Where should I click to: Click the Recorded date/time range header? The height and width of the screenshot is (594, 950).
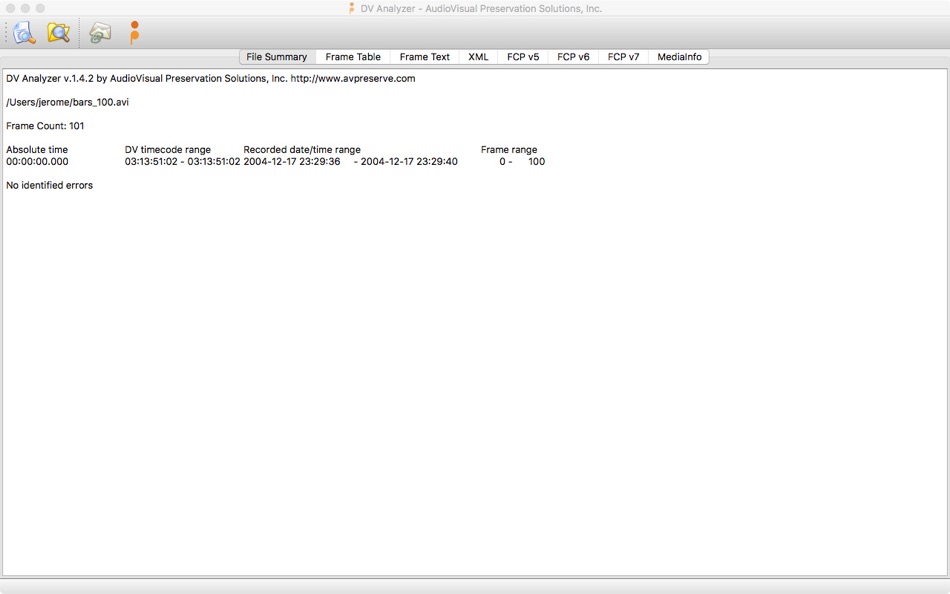302,149
